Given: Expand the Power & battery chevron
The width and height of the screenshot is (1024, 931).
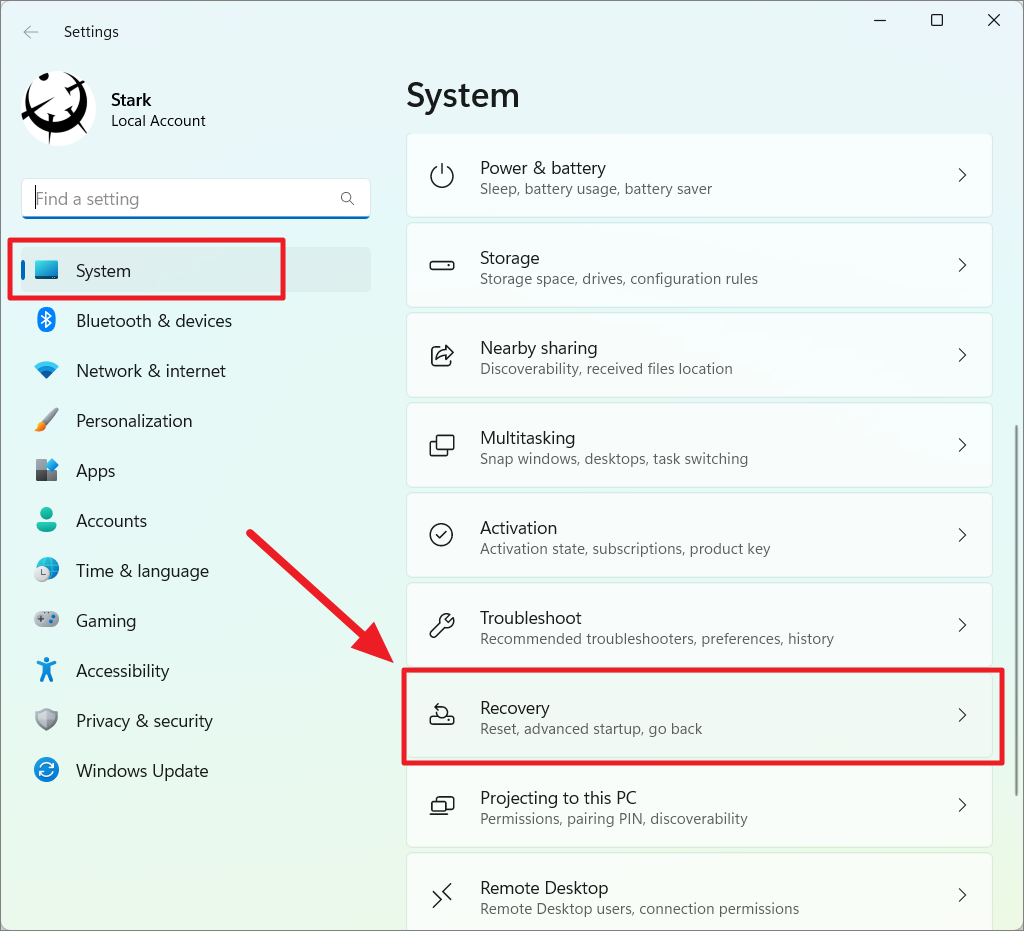Looking at the screenshot, I should tap(962, 176).
